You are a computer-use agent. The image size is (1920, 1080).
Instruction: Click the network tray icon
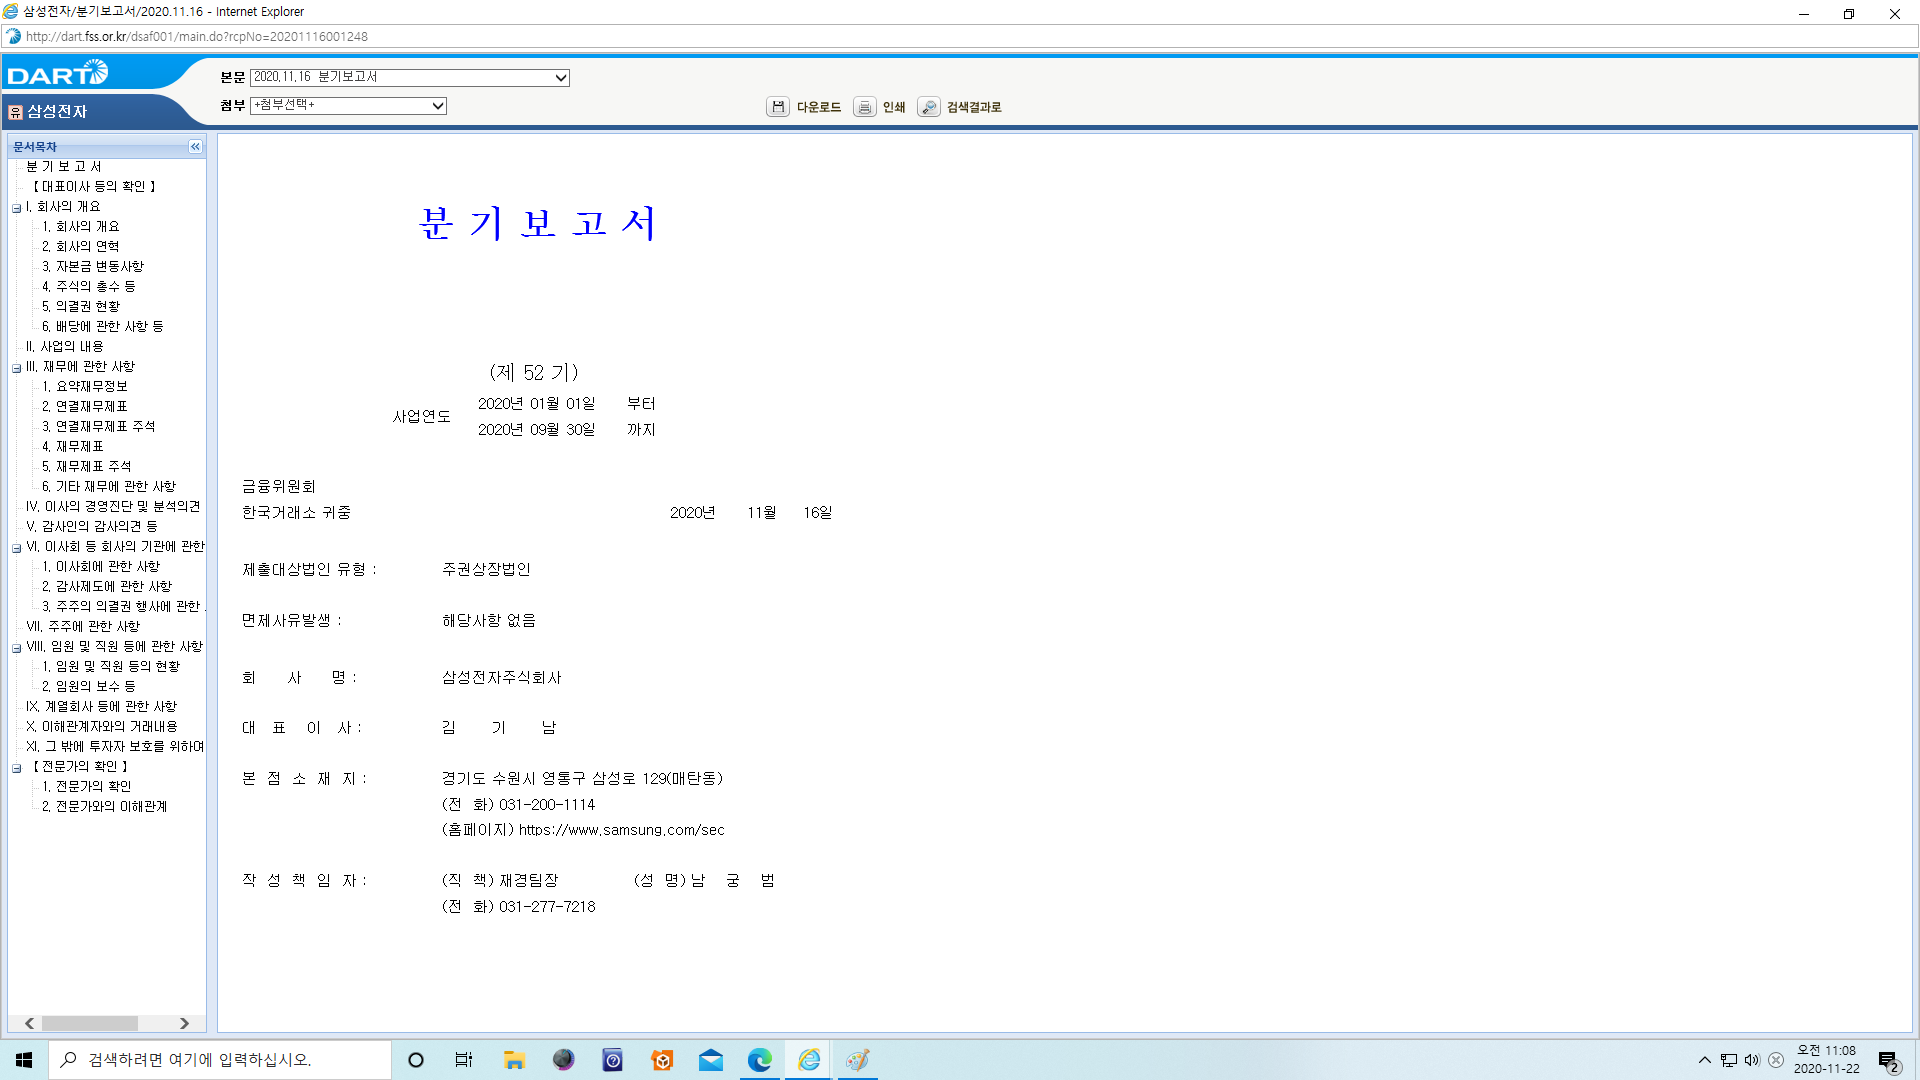click(1729, 1060)
